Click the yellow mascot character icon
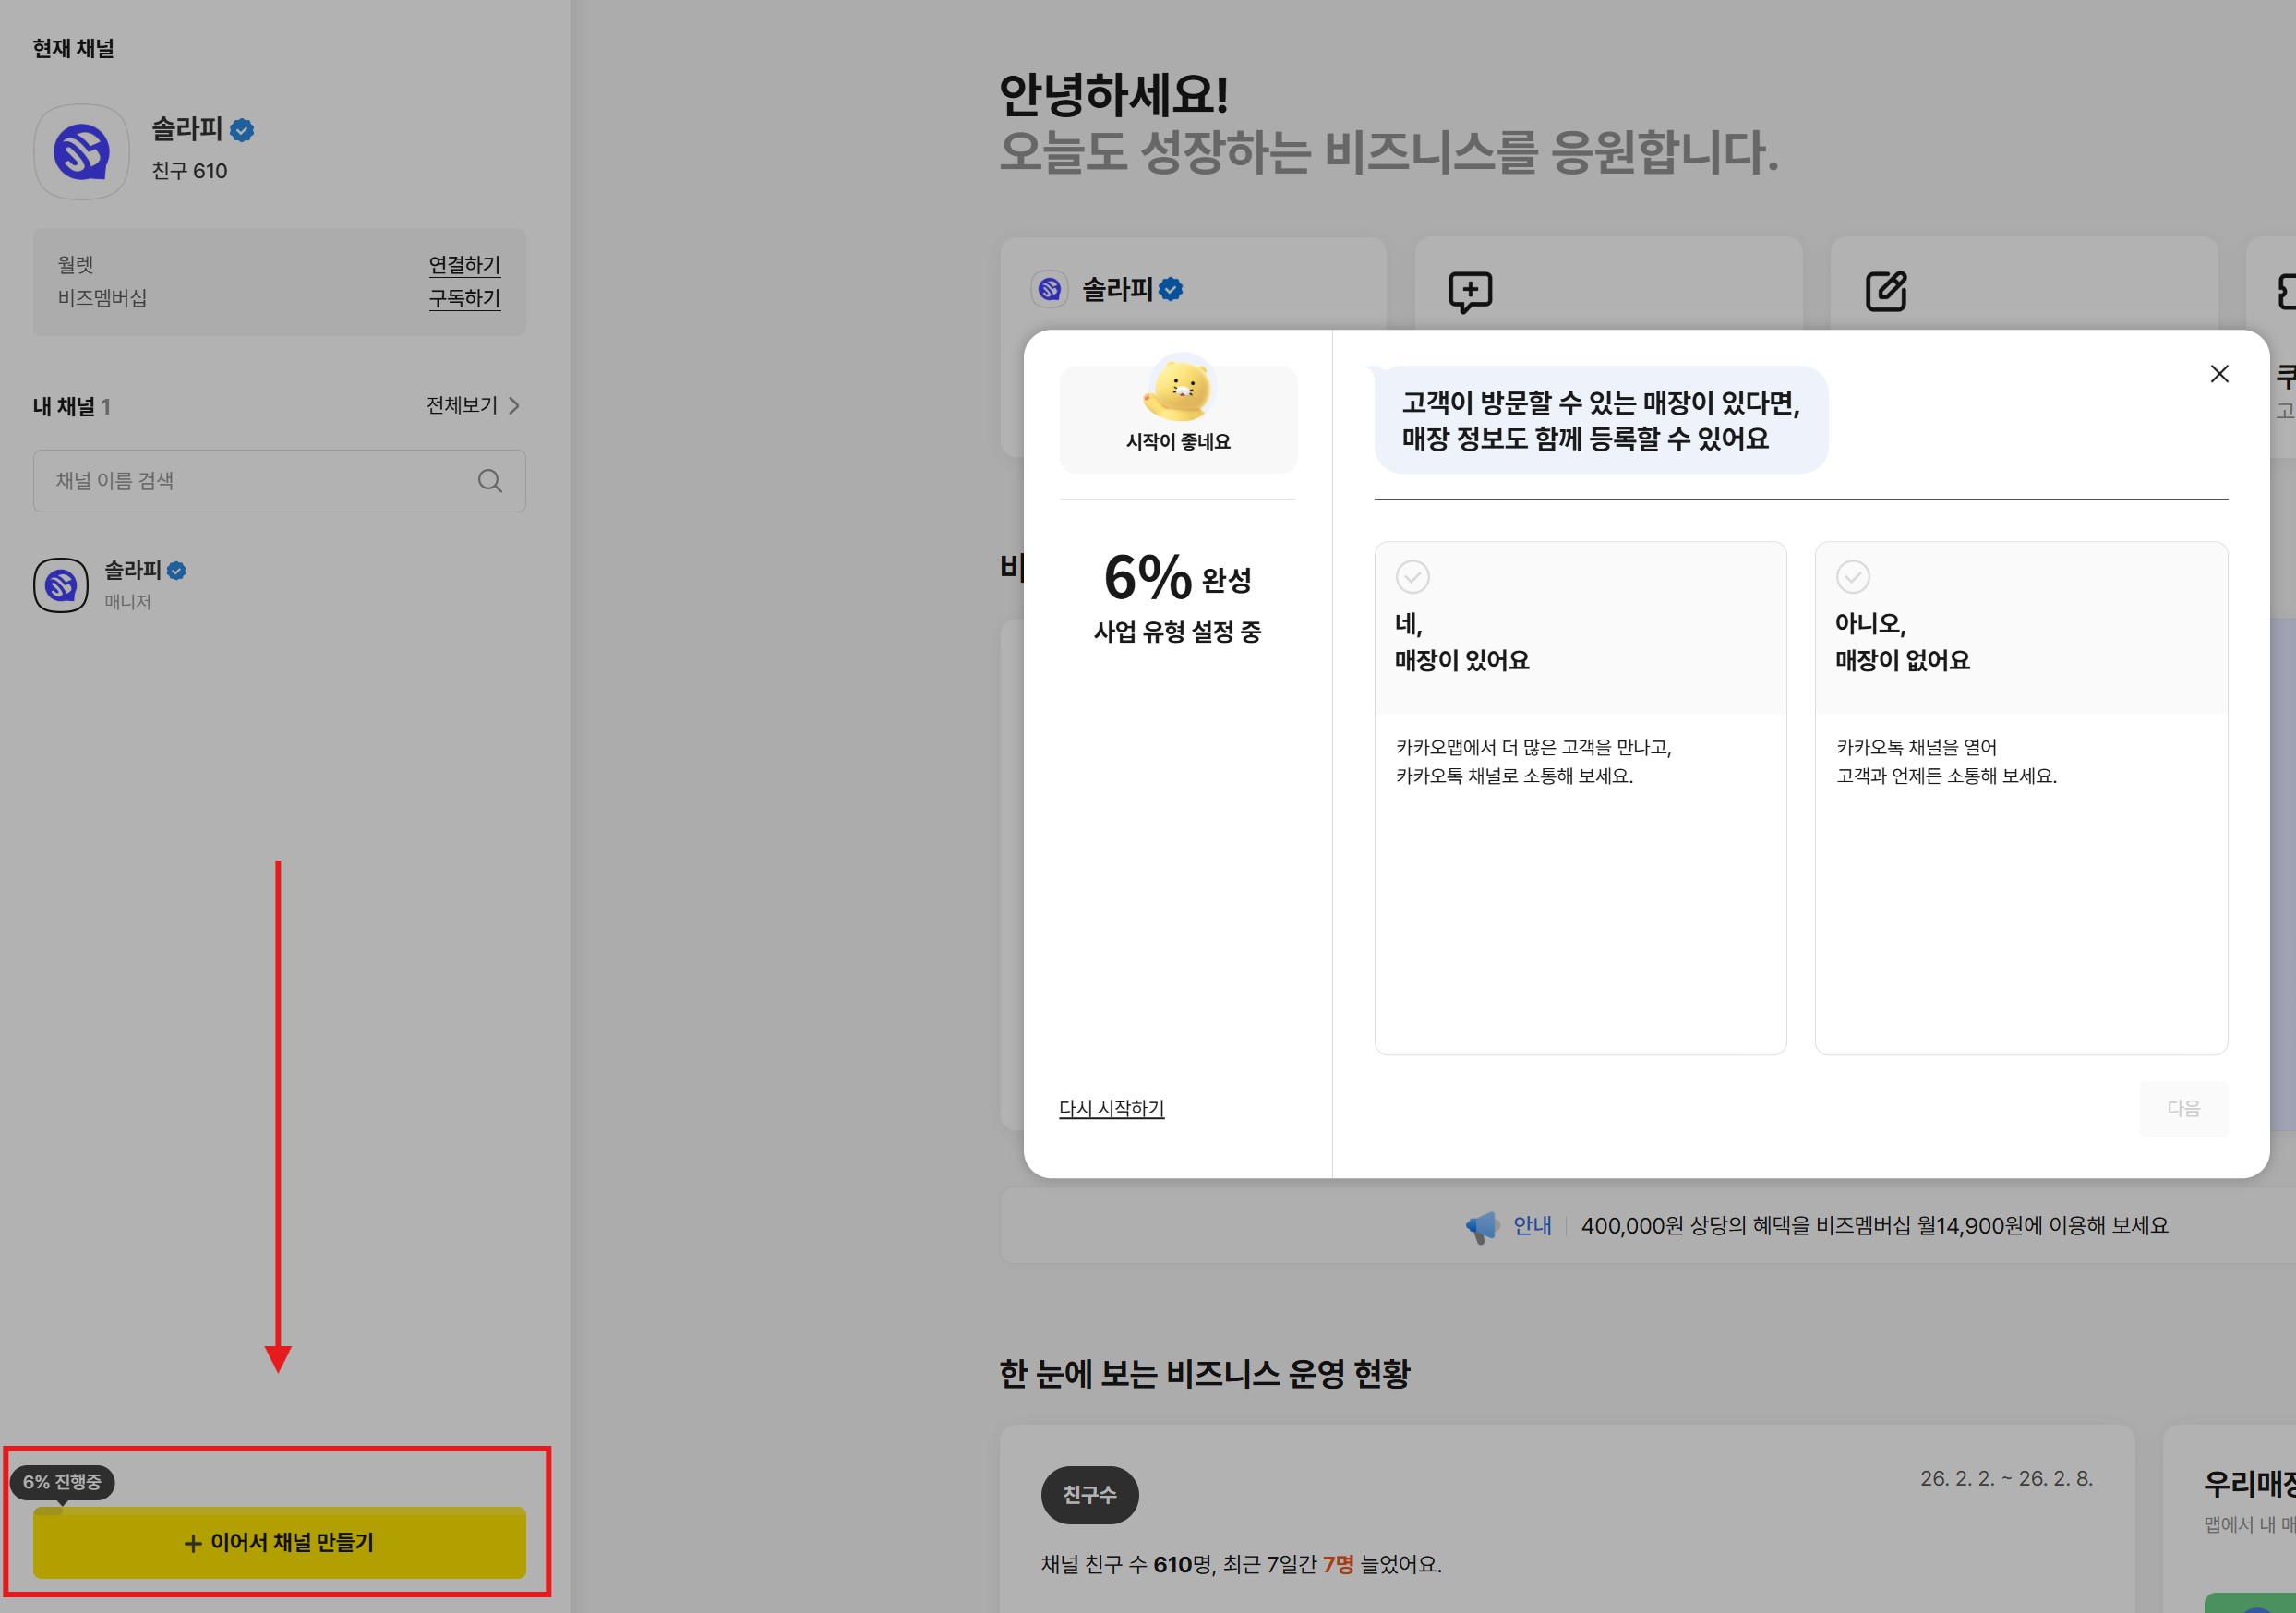Screen dimensions: 2296x1613 pos(1178,388)
